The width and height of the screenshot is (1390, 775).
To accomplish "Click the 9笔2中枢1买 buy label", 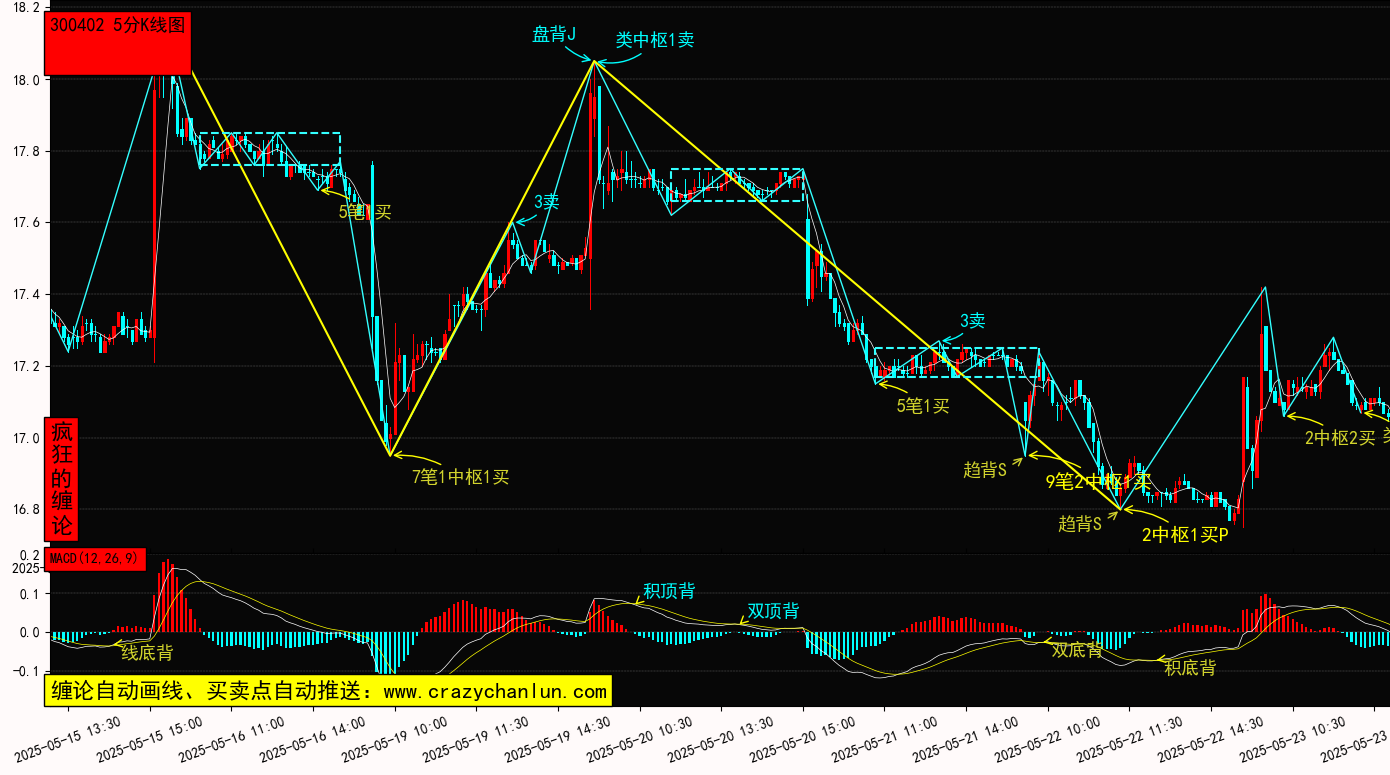I will coord(1098,481).
